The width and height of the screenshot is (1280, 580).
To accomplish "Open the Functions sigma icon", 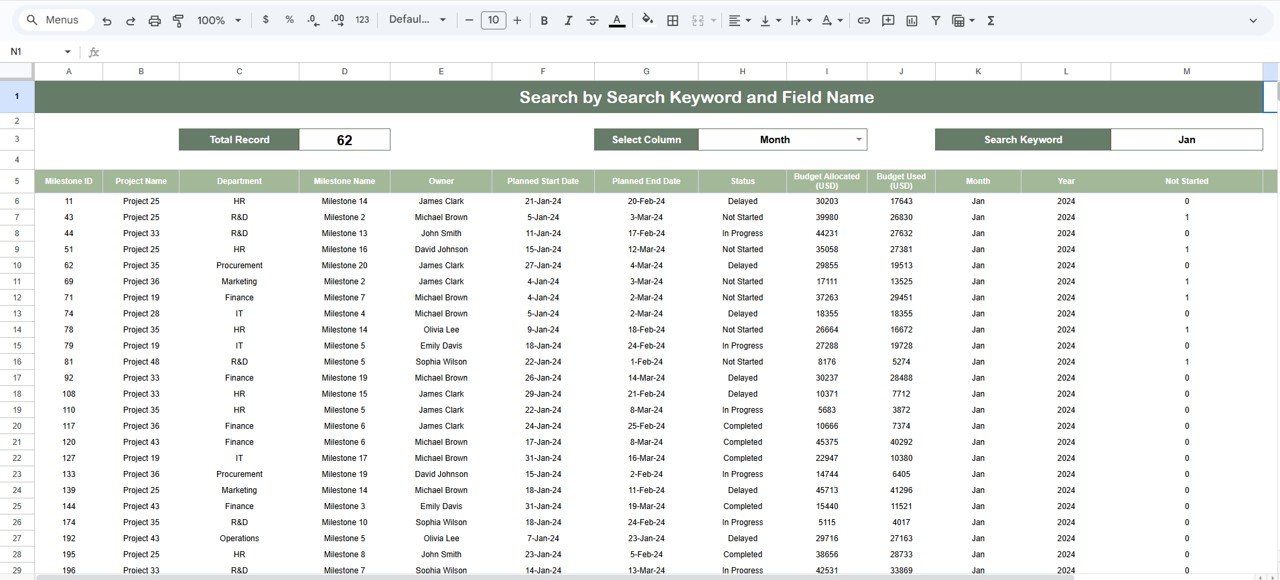I will [989, 19].
